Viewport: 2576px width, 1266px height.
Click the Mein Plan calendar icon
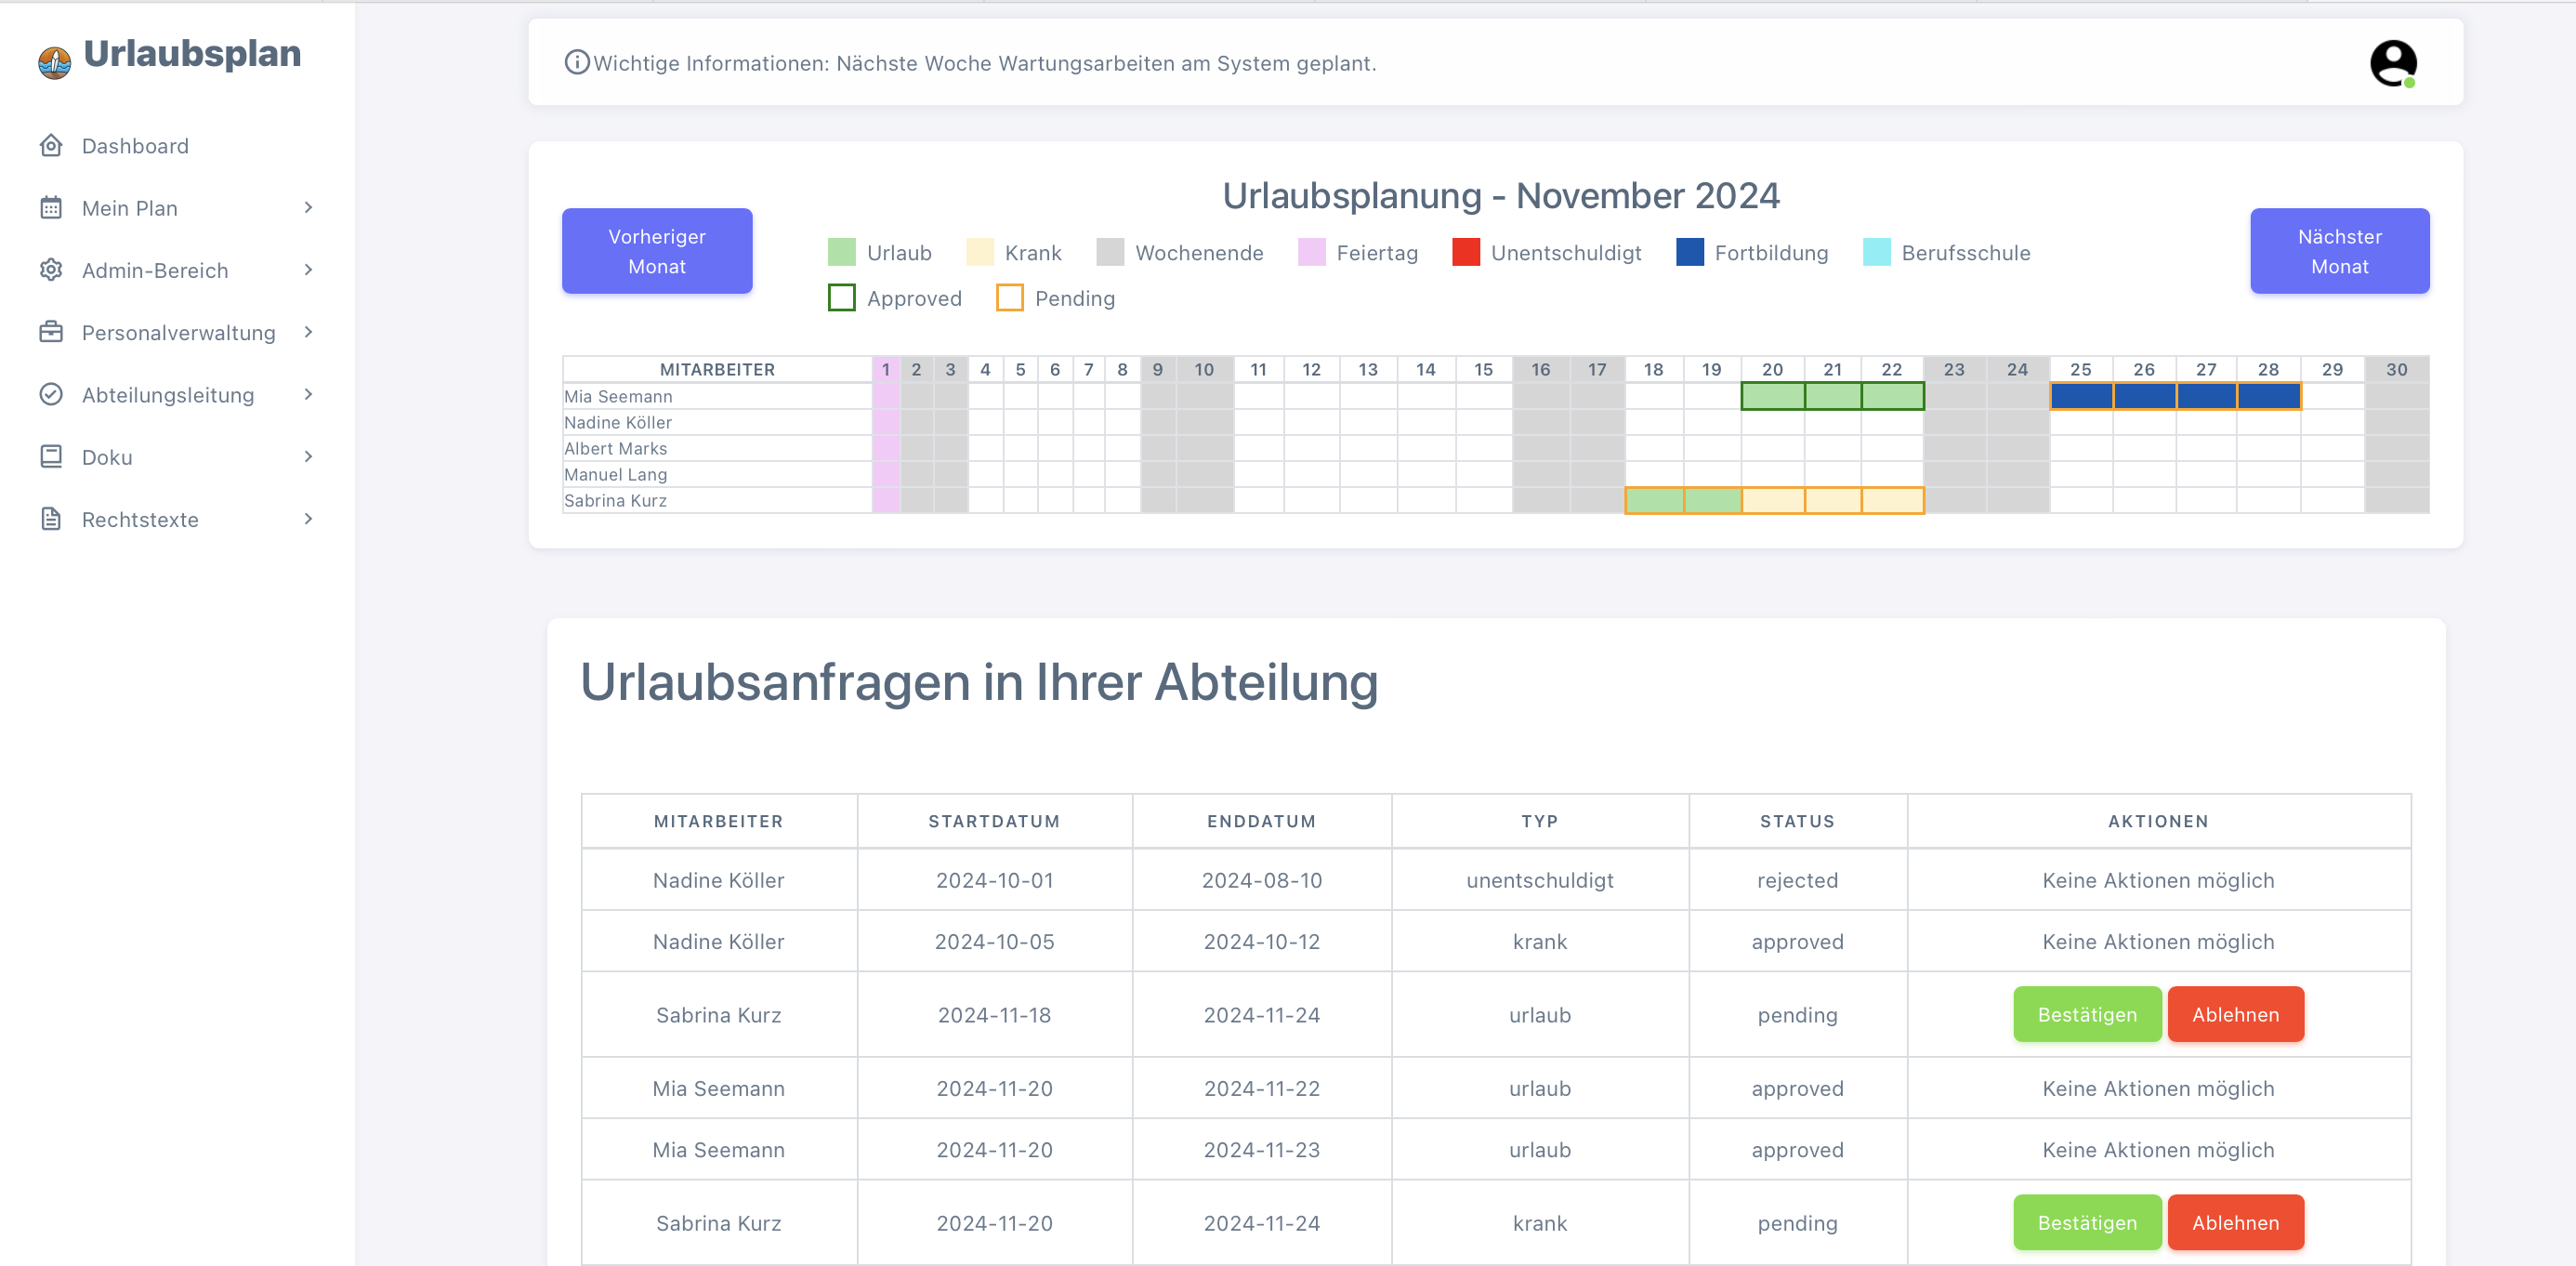[51, 208]
